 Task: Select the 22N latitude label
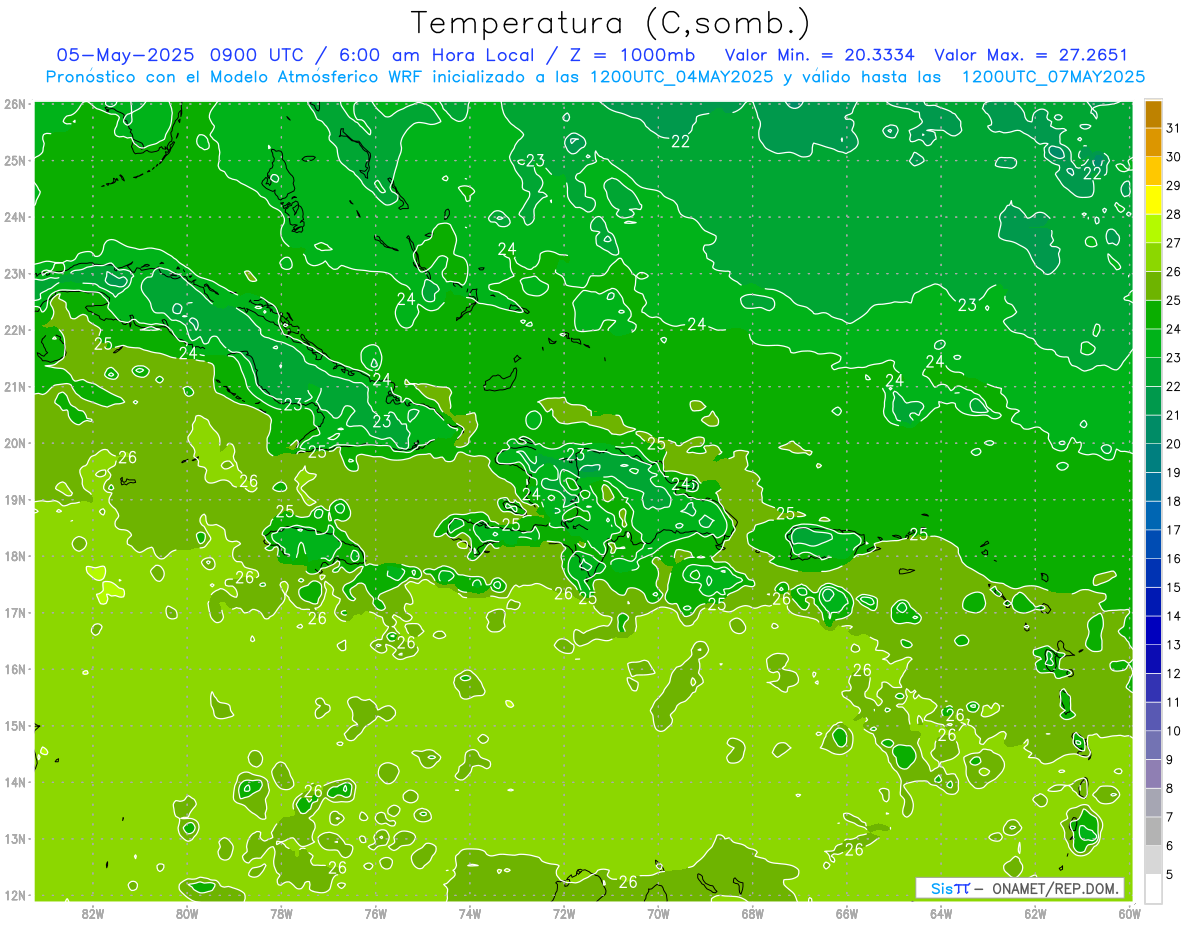tap(15, 330)
